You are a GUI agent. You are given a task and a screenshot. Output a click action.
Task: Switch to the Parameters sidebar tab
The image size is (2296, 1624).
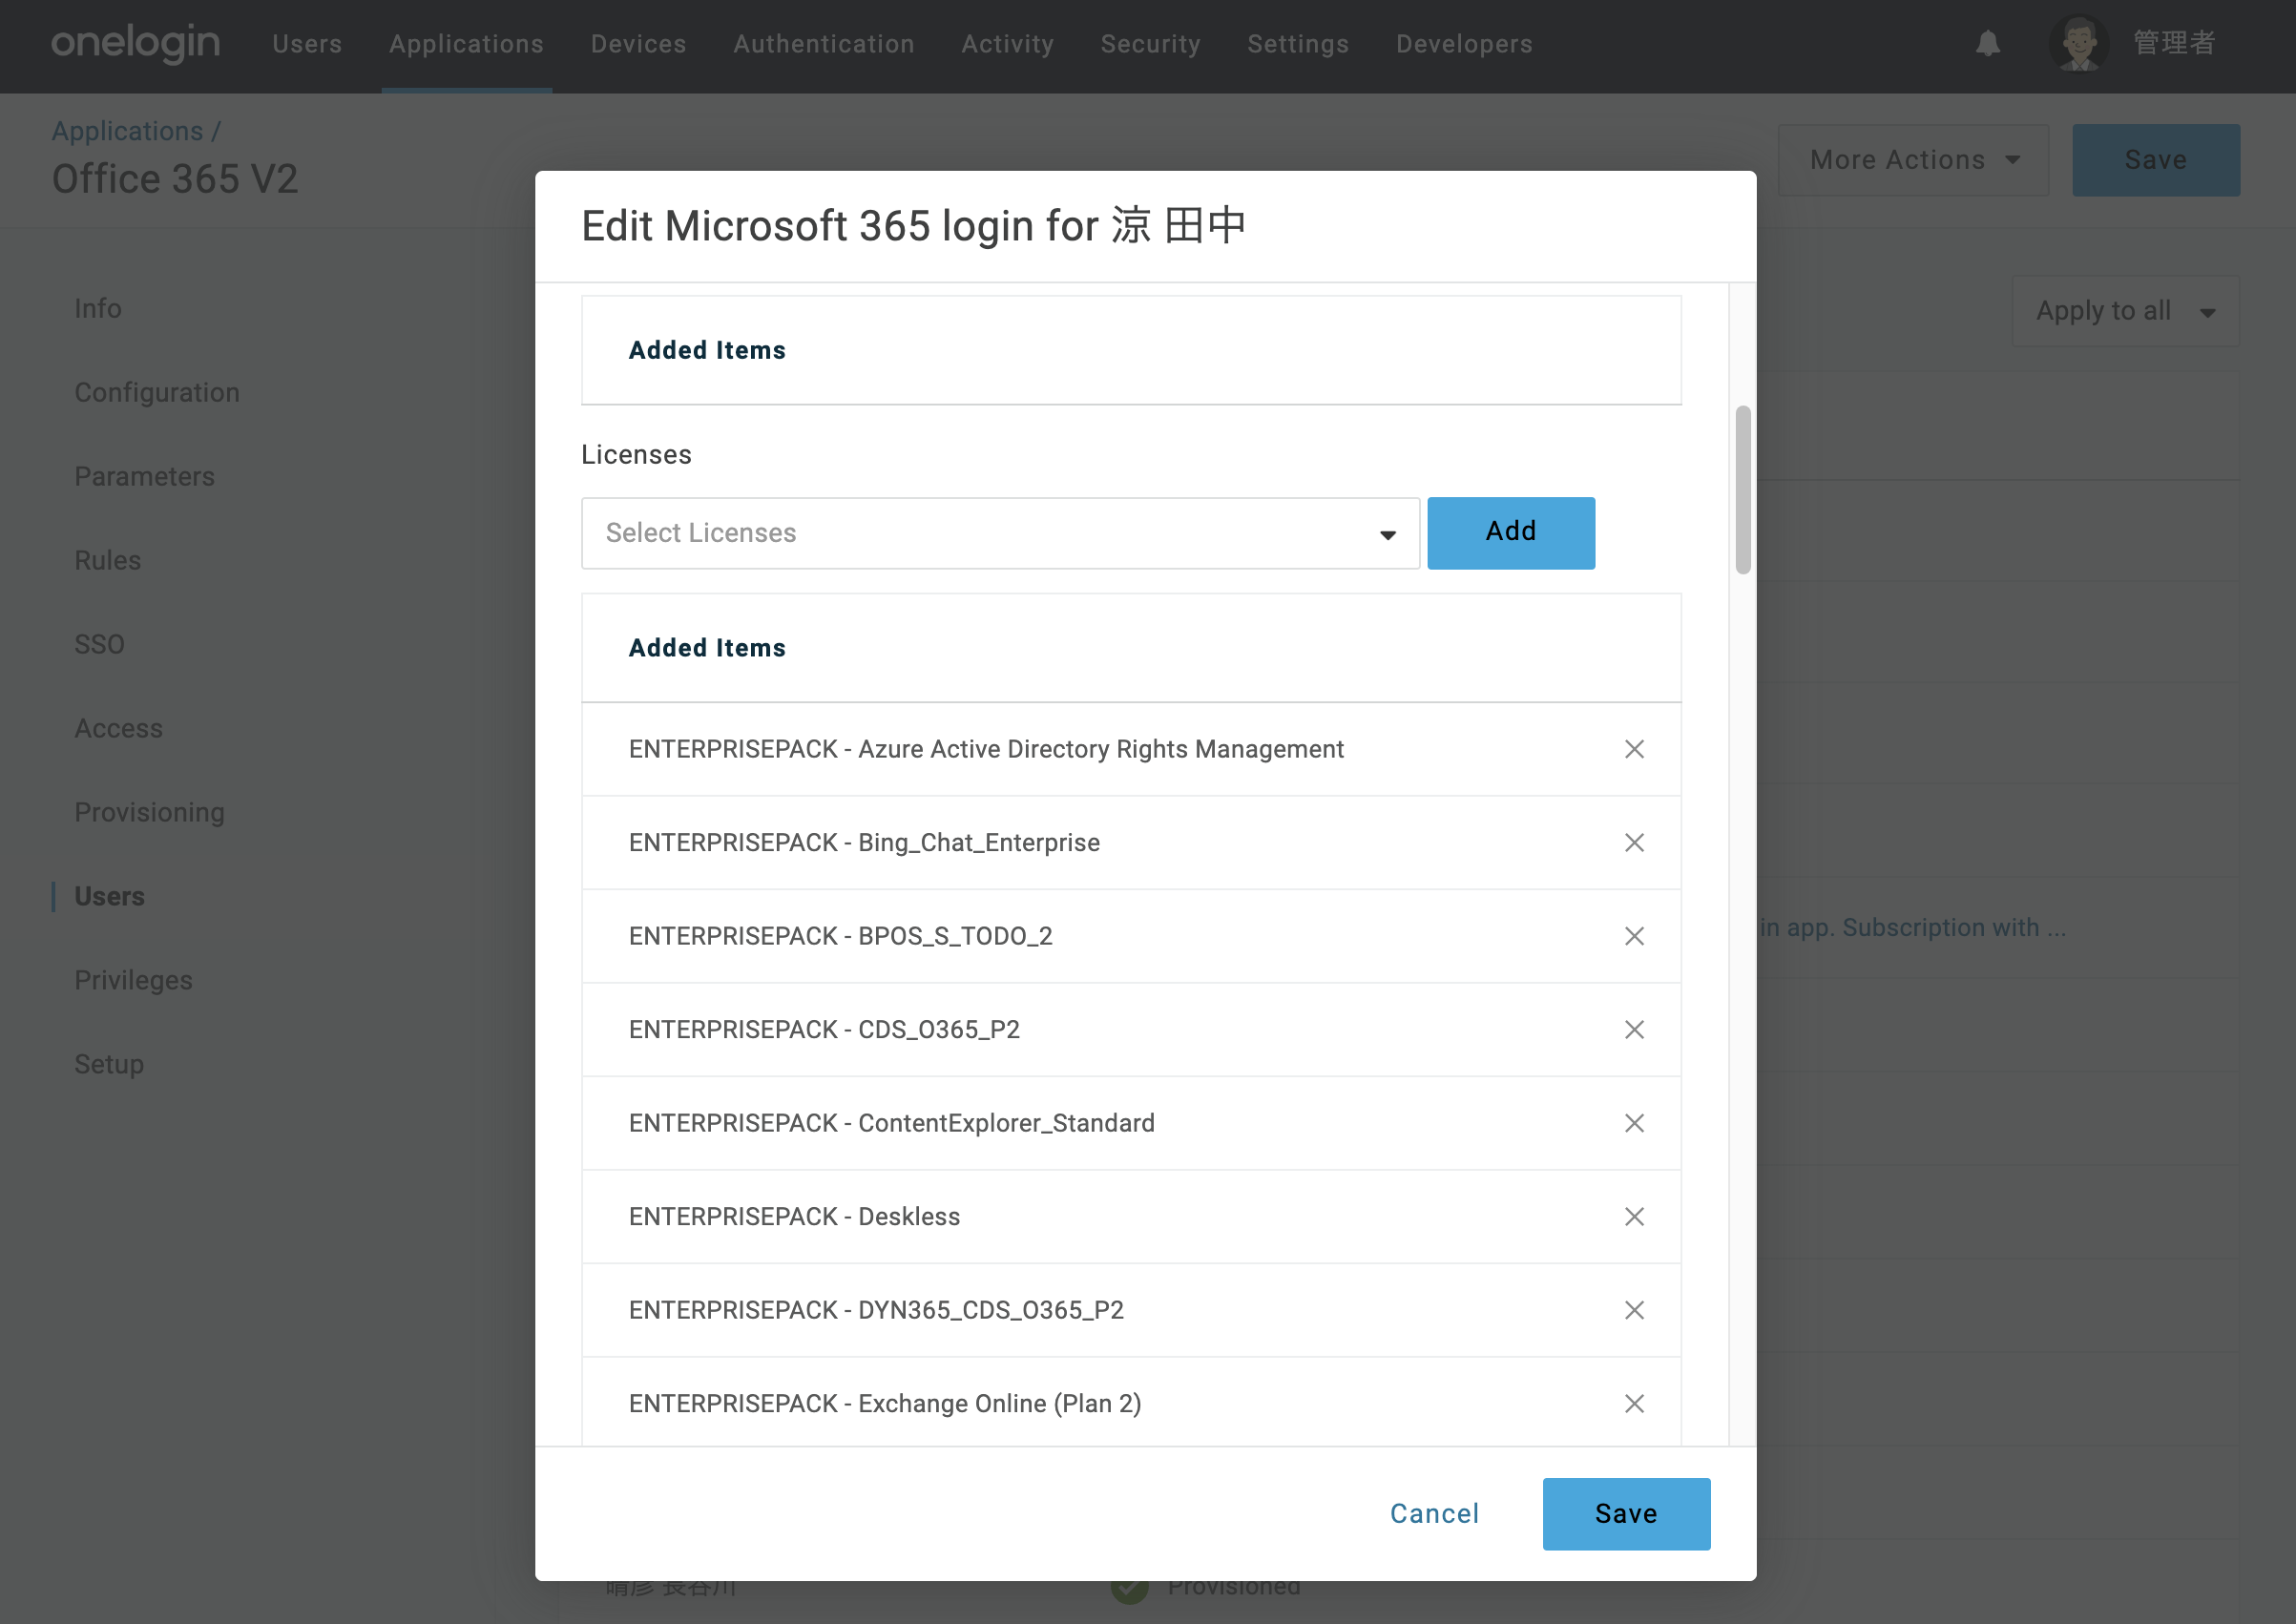click(144, 476)
